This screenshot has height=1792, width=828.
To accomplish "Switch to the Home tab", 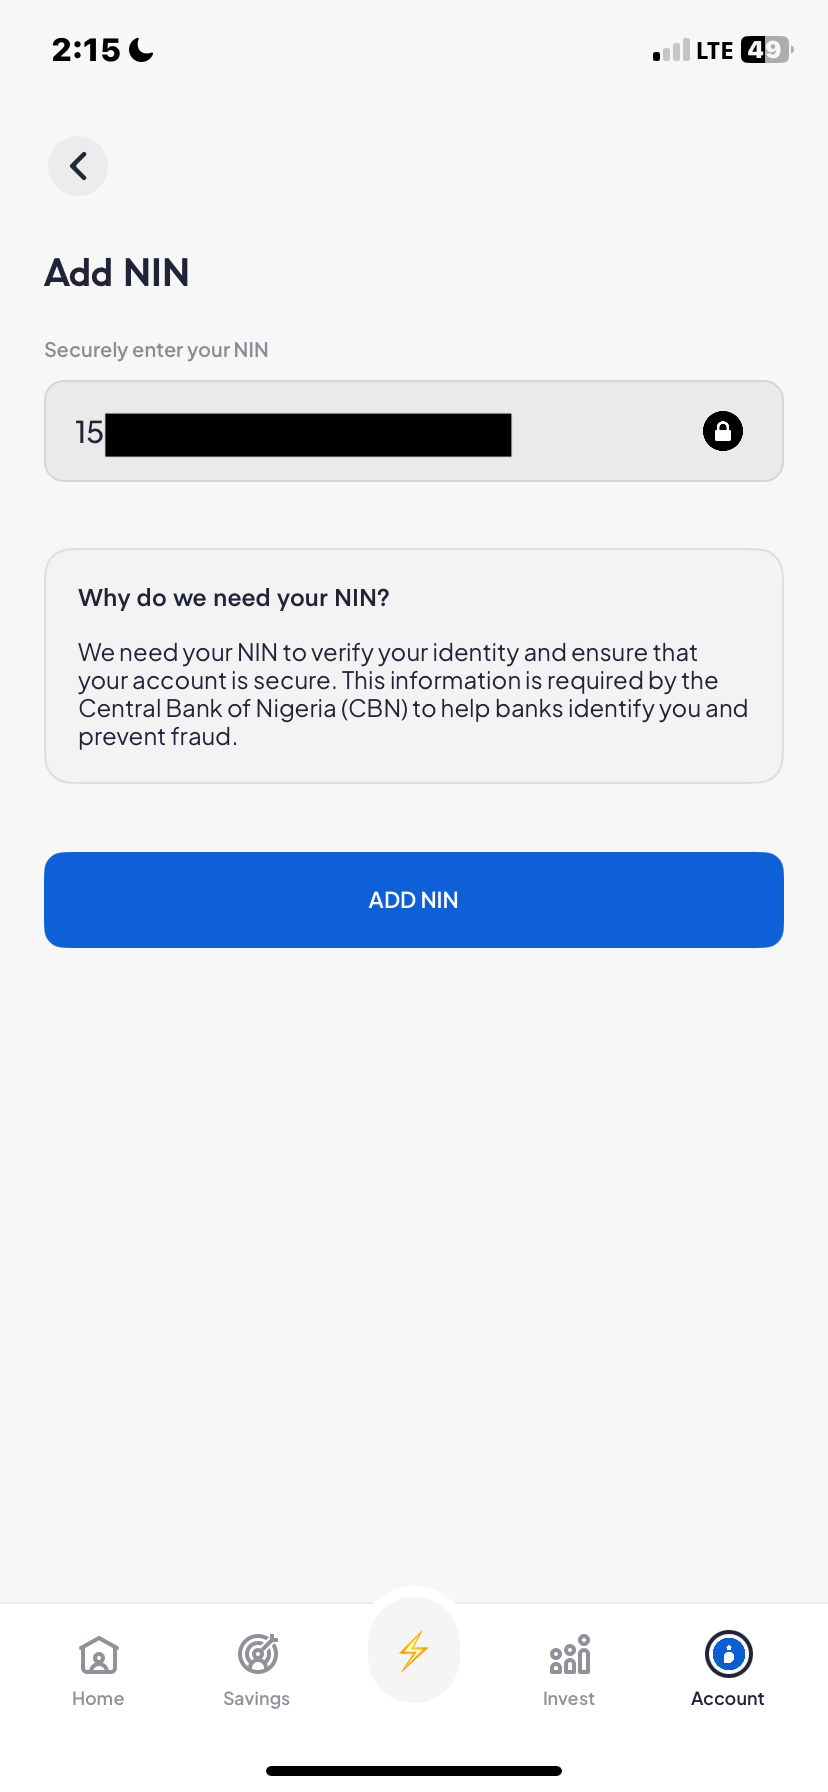I will coord(98,1669).
